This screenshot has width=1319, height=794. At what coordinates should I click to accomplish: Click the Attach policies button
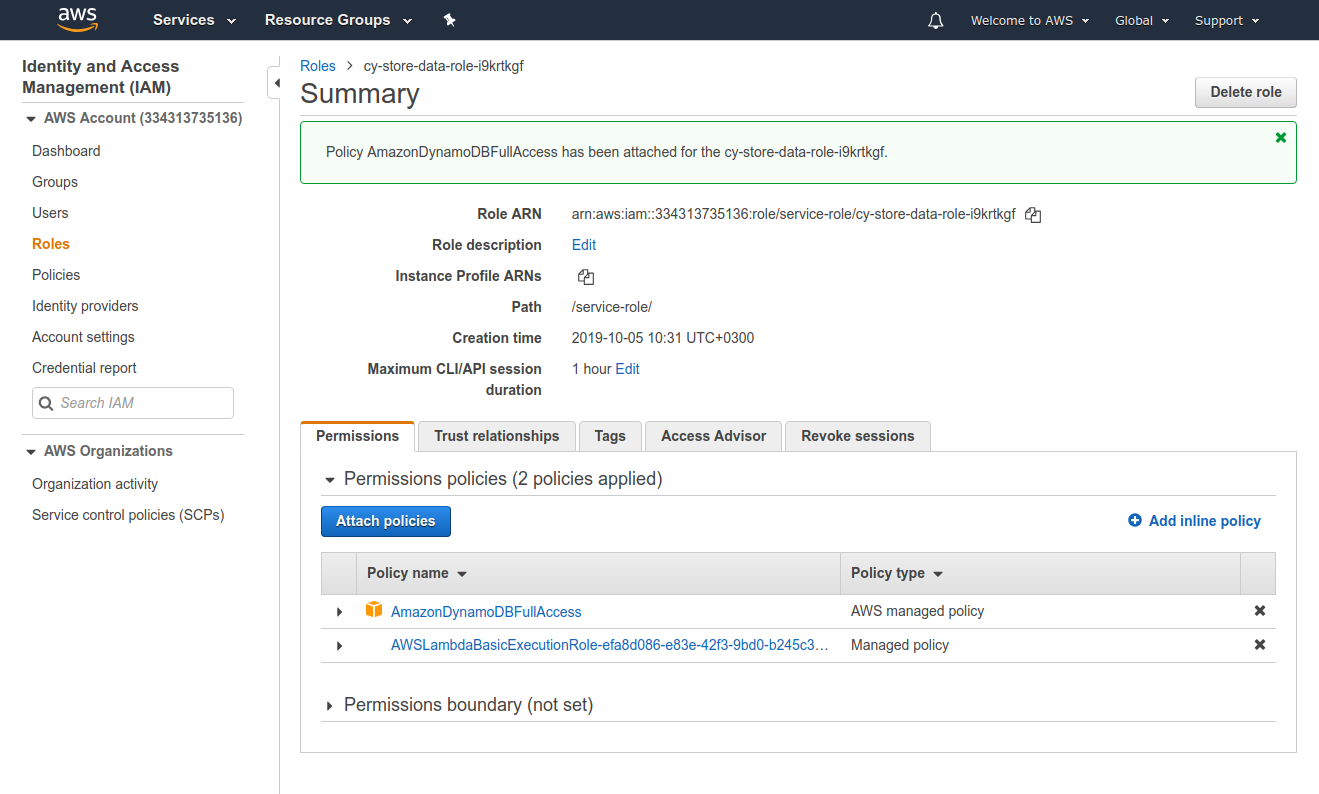tap(386, 521)
